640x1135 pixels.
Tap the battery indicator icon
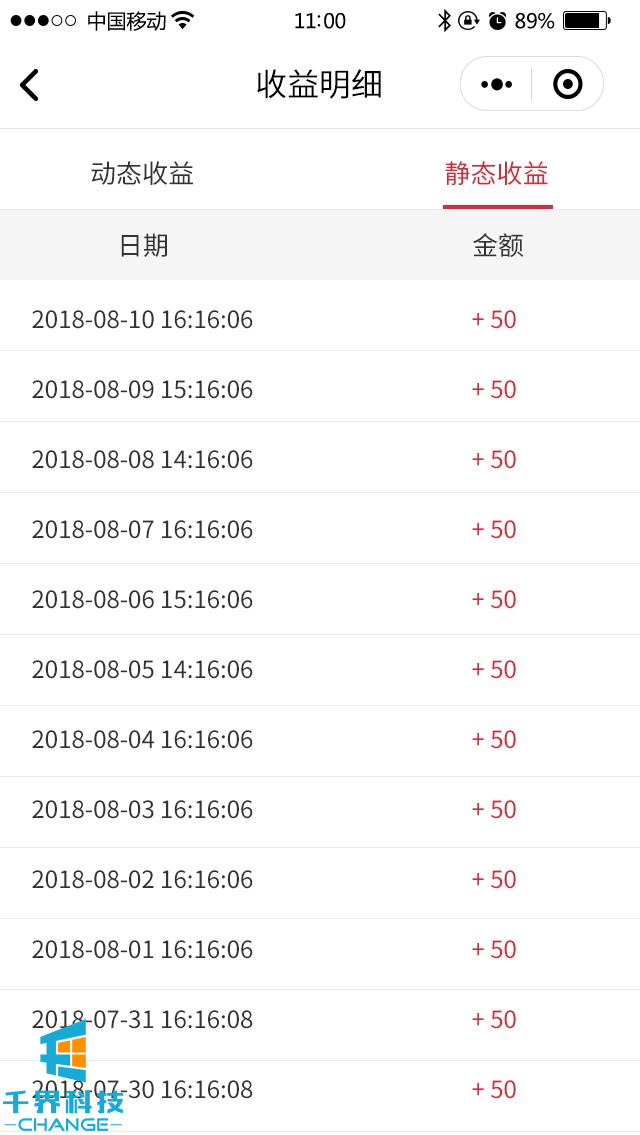pos(586,20)
